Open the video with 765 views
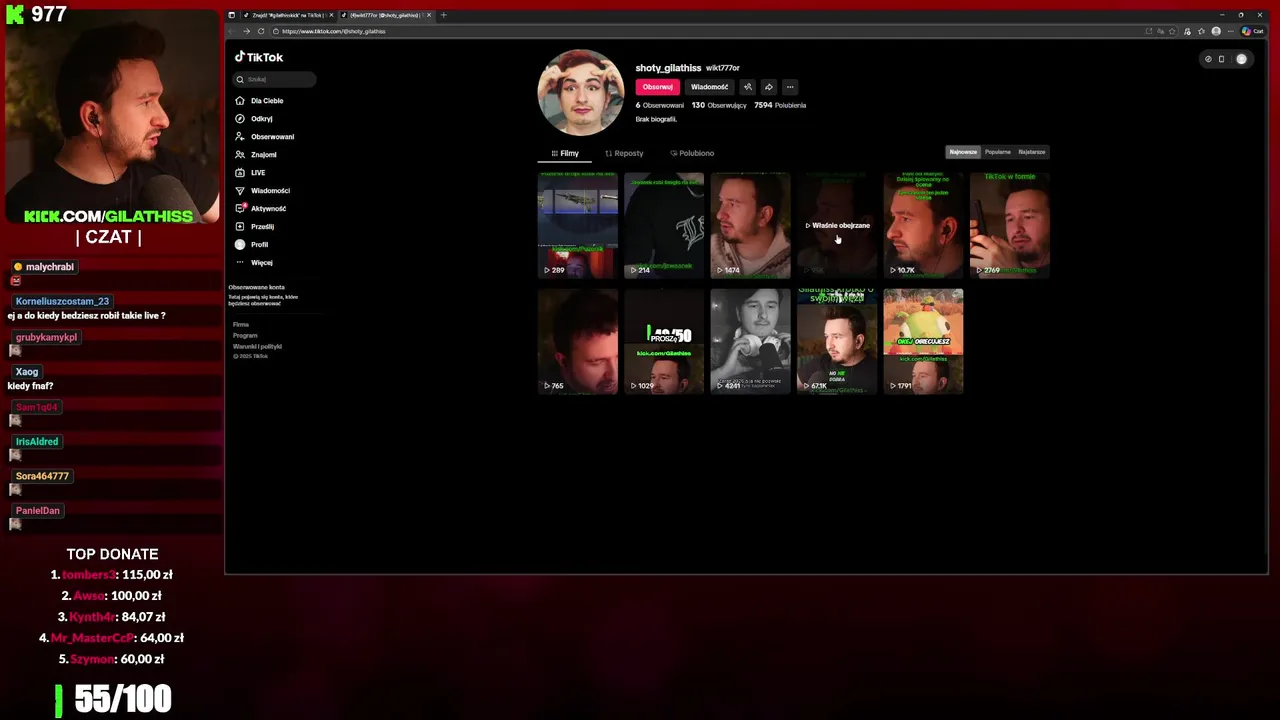This screenshot has height=720, width=1280. 578,341
